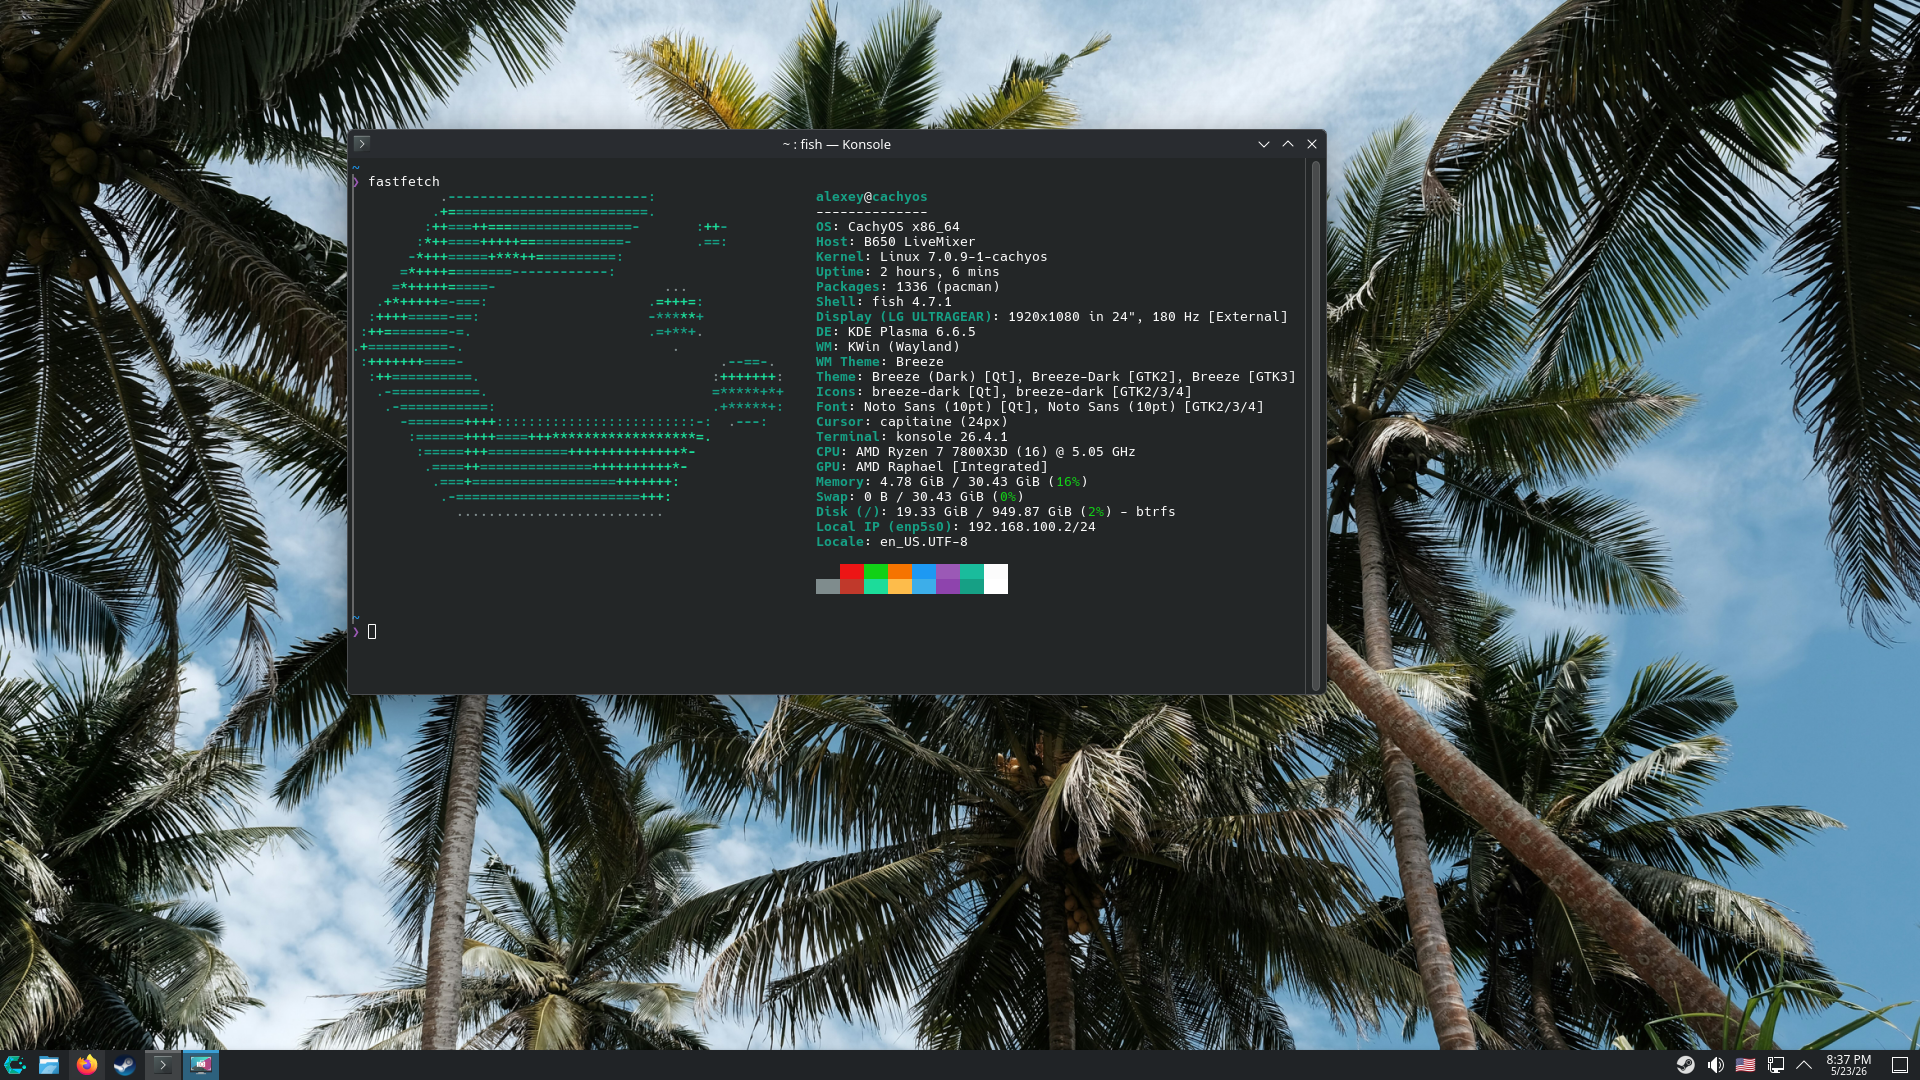Click the 'Swap: 0 B / 30.43 GiB' line
This screenshot has width=1920, height=1080.
[920, 497]
